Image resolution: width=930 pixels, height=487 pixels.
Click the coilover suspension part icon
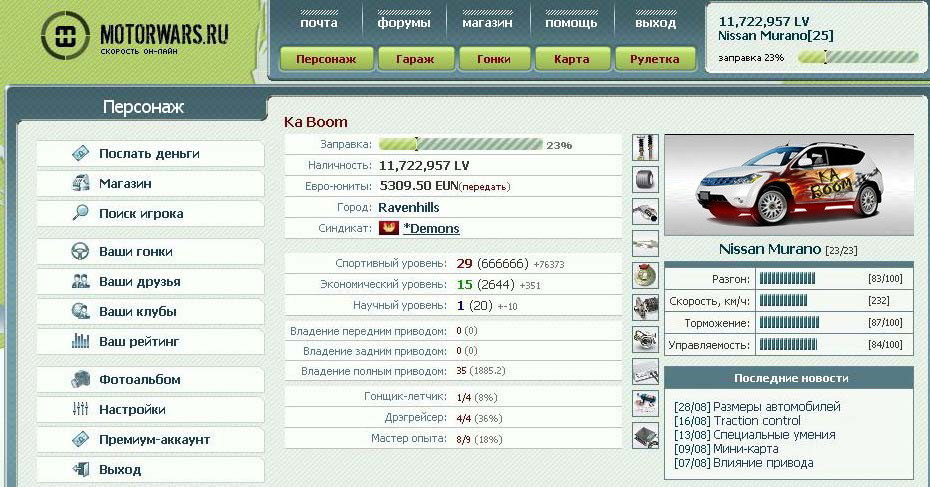click(x=645, y=147)
